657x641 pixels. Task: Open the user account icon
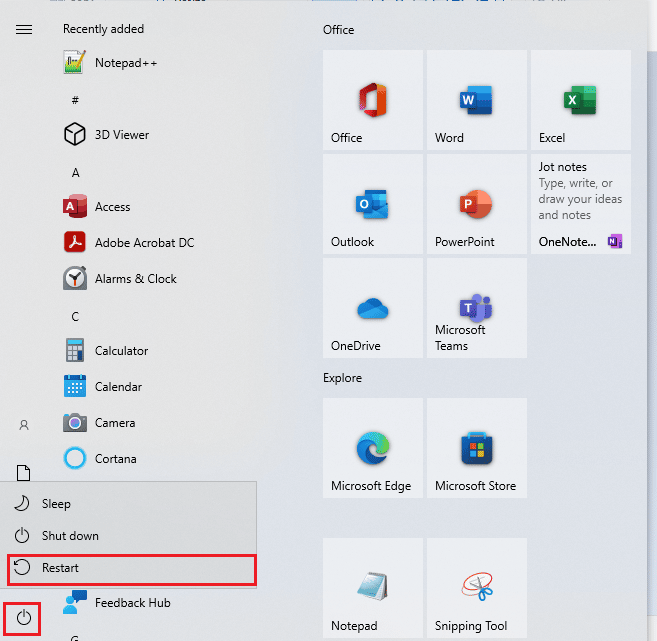click(24, 425)
